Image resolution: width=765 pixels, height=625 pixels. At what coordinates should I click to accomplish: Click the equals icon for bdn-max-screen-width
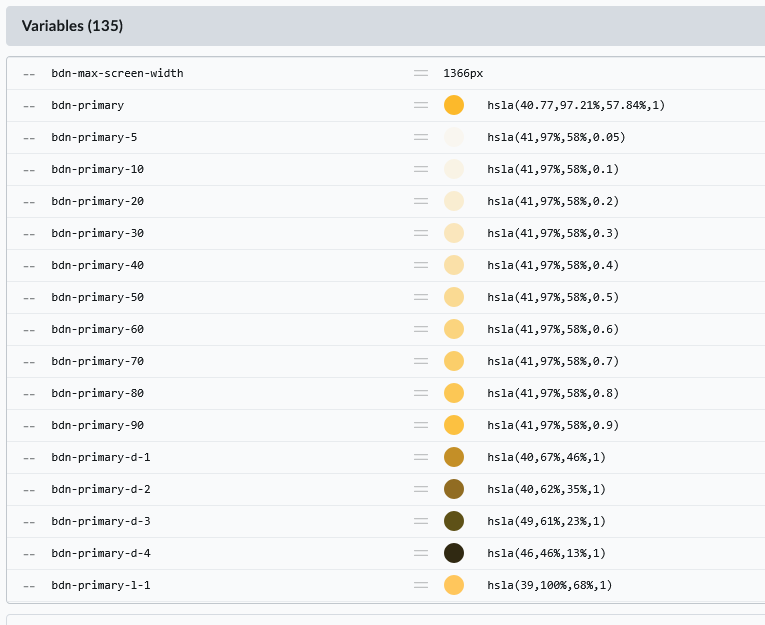(x=421, y=73)
